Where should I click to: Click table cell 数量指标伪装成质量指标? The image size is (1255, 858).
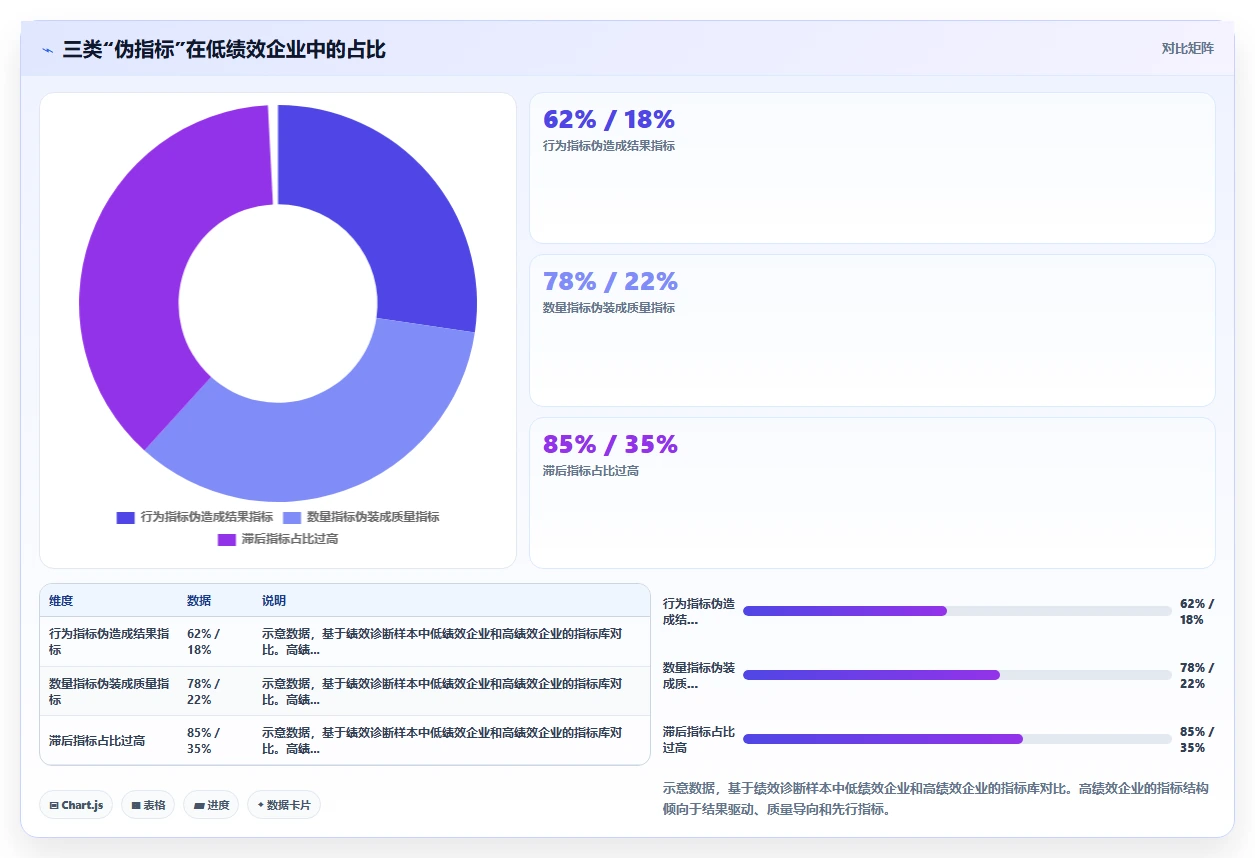(109, 692)
